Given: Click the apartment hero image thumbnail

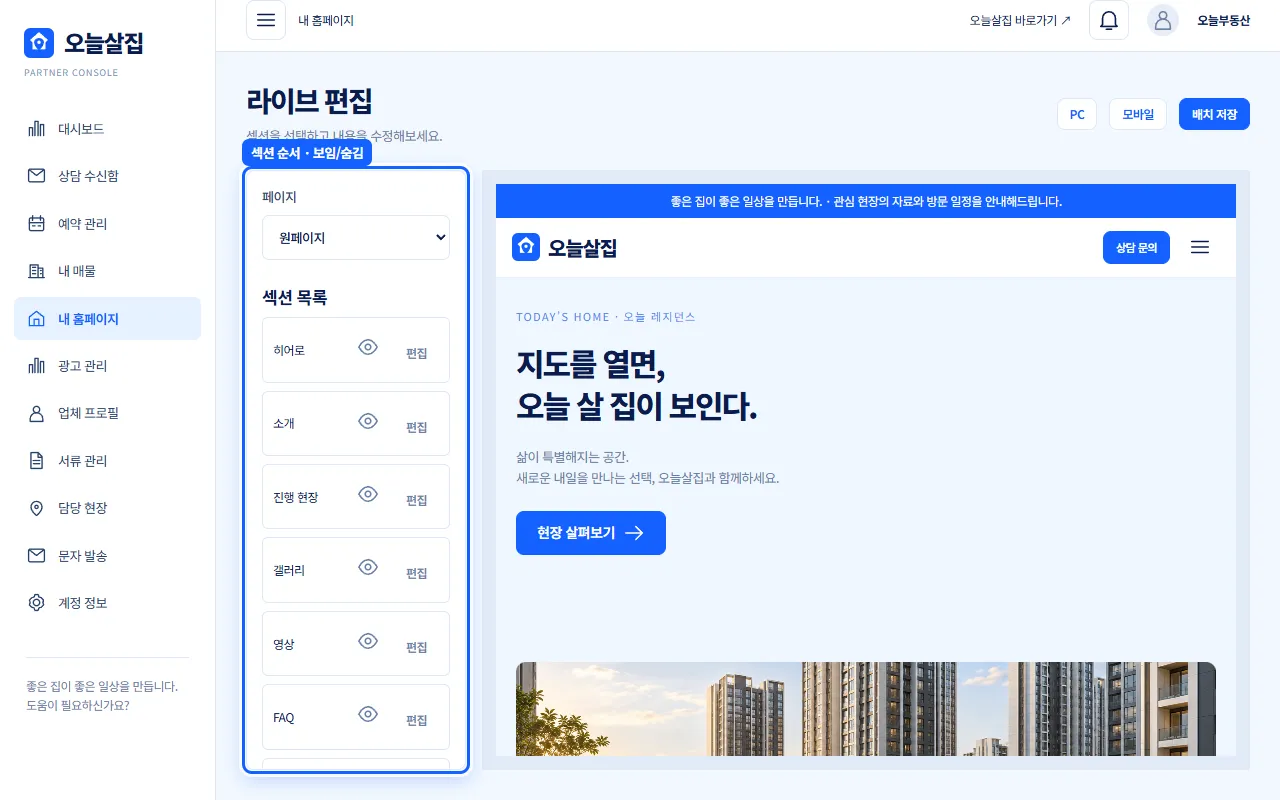Looking at the screenshot, I should [866, 709].
